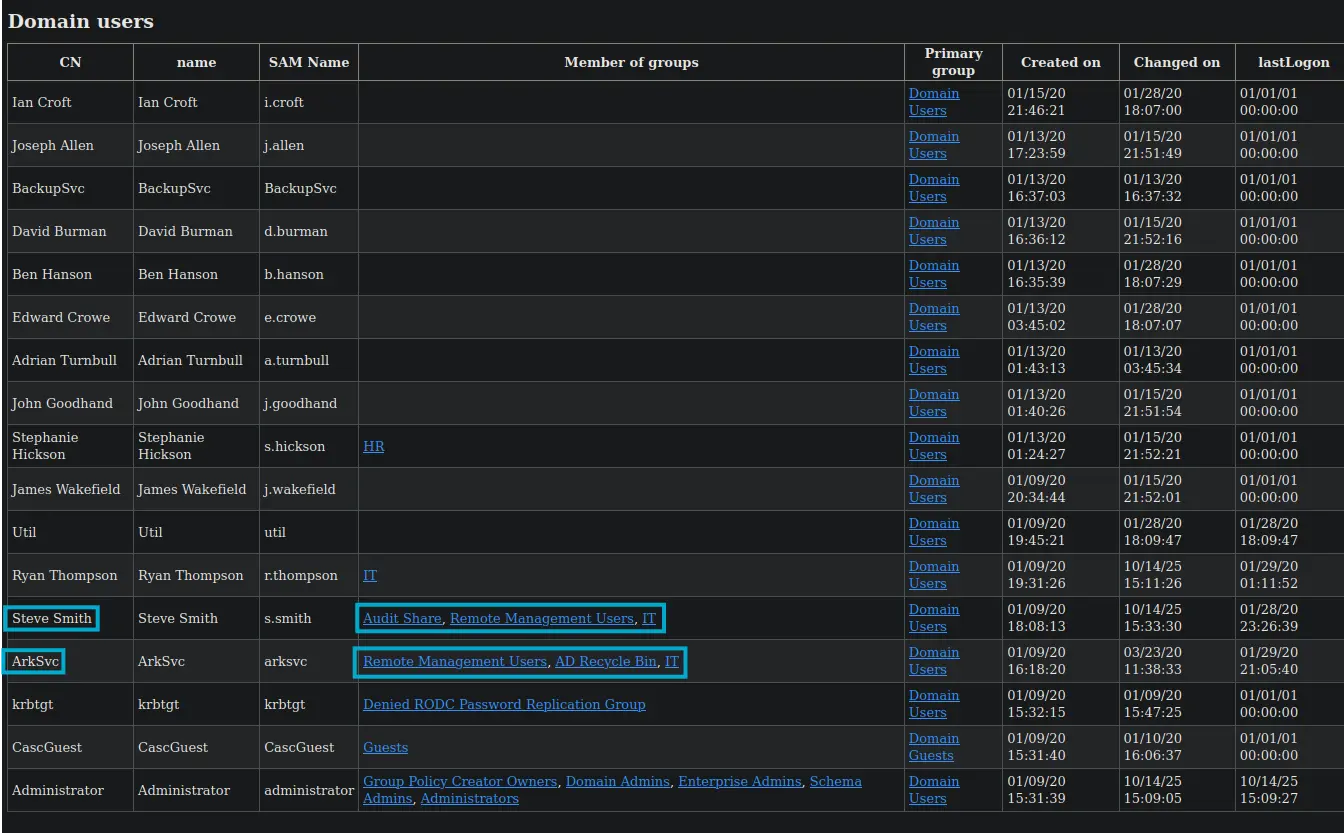Select the krbtgt CN cell
The image size is (1344, 833).
[33, 705]
